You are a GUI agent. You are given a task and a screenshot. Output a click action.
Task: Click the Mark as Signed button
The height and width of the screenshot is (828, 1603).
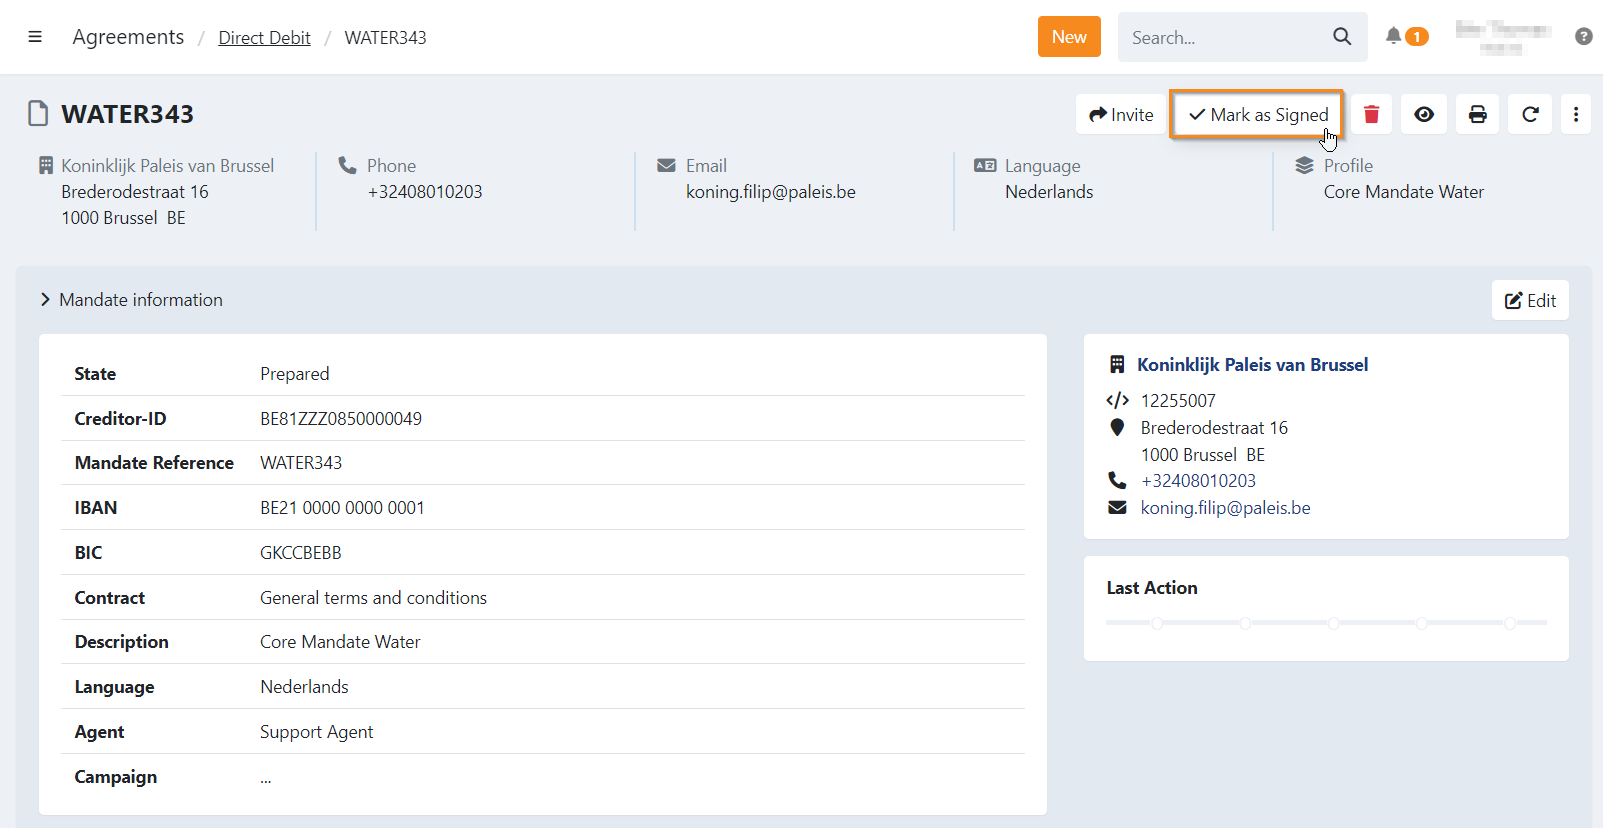click(1258, 115)
